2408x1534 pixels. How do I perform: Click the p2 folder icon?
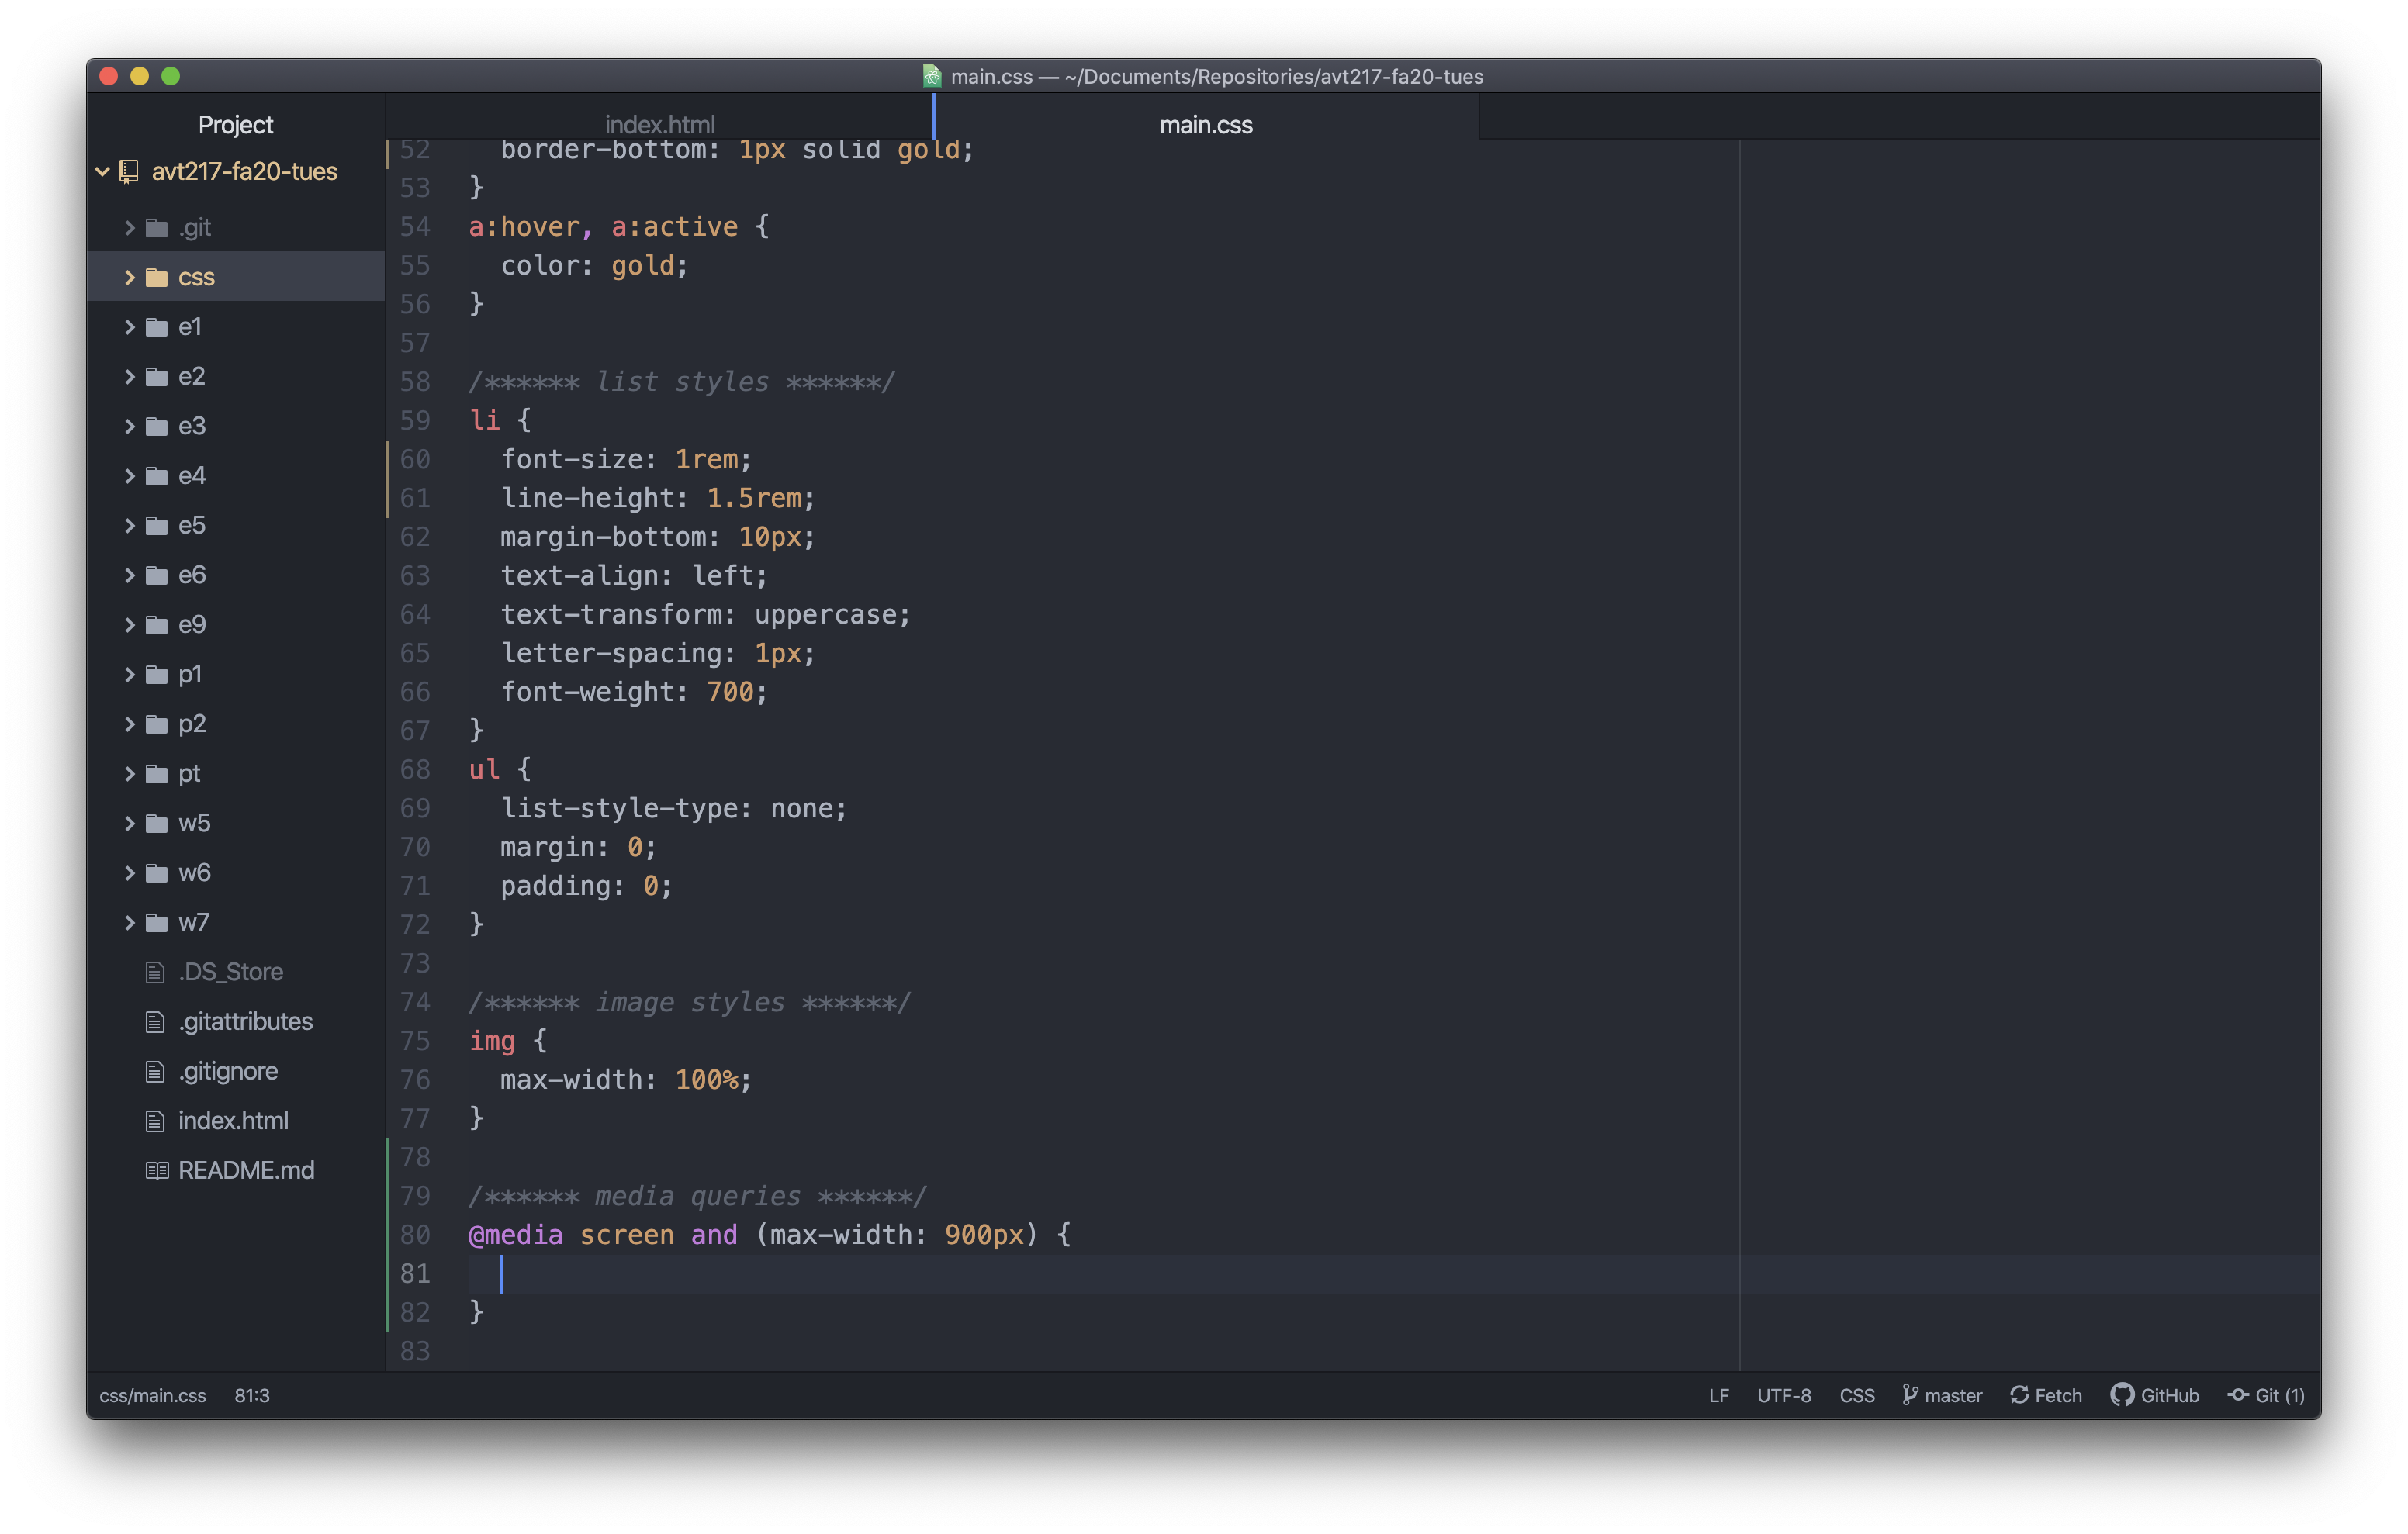pyautogui.click(x=157, y=724)
